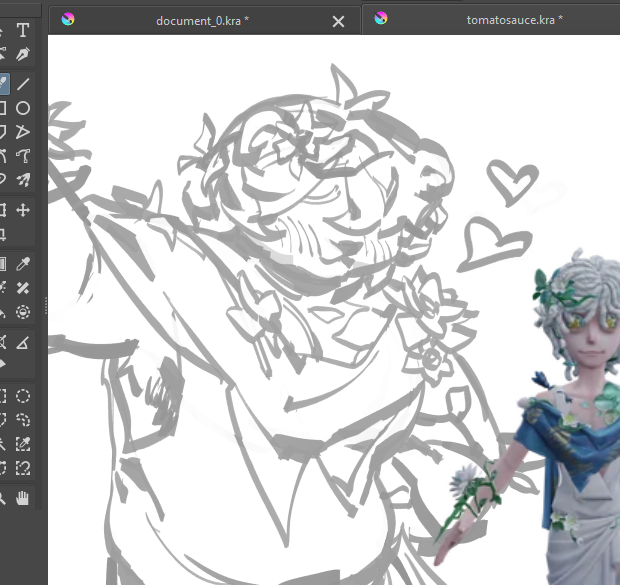Select the Similar Color Selection tool
The width and height of the screenshot is (620, 585).
[x=23, y=444]
